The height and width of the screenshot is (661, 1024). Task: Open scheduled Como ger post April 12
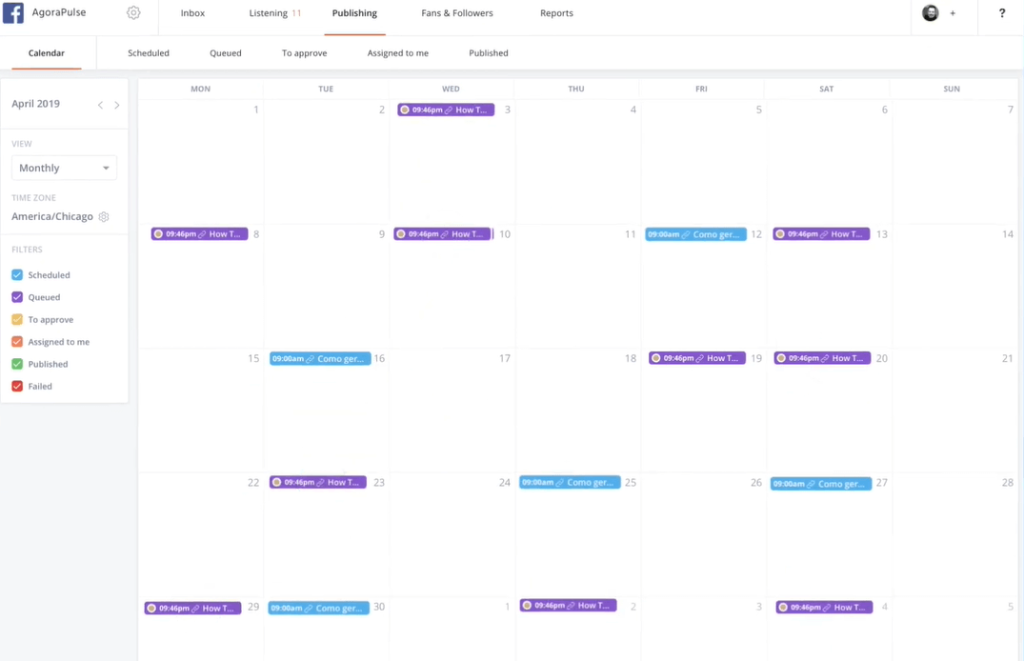pos(696,234)
